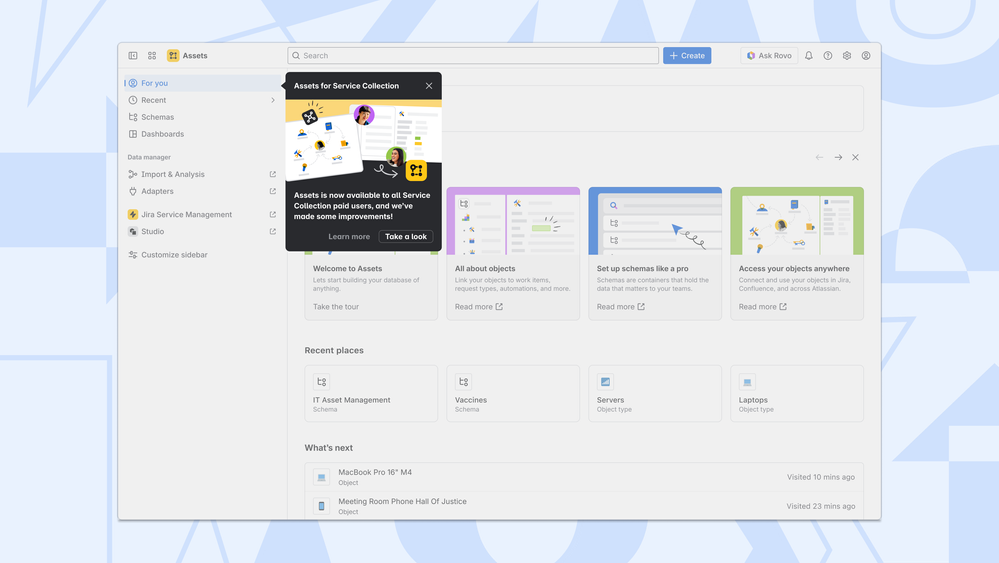The height and width of the screenshot is (563, 999).
Task: Dismiss the onboarding cards carousel
Action: coord(855,157)
